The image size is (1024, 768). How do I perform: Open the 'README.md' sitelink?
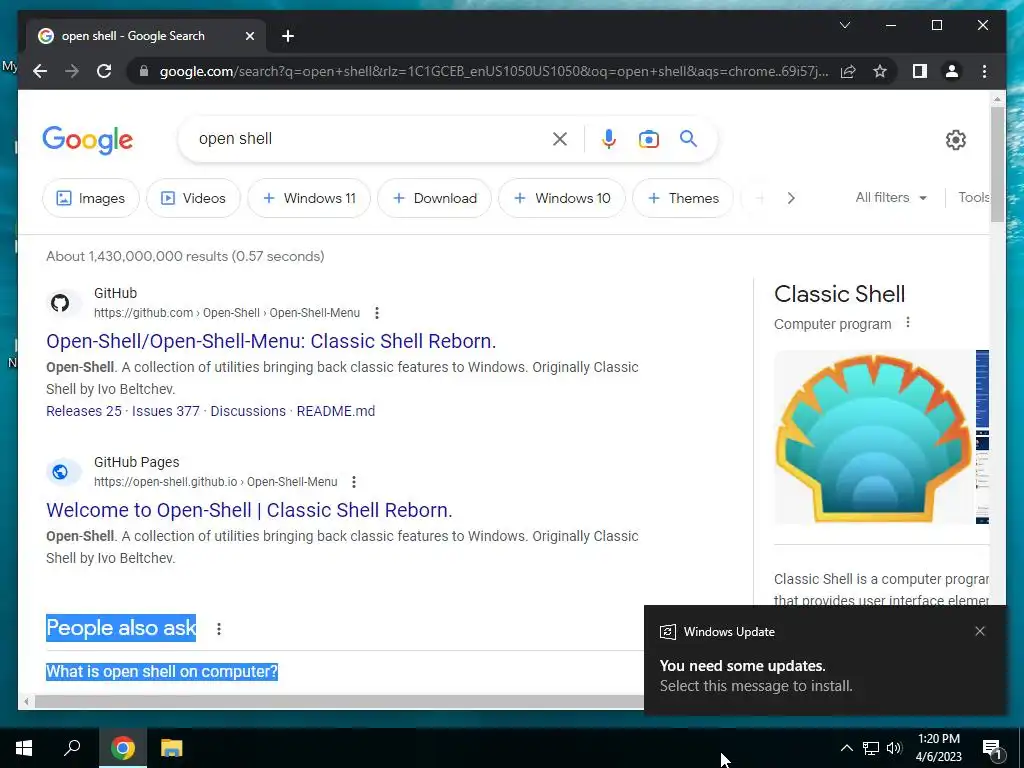point(336,411)
